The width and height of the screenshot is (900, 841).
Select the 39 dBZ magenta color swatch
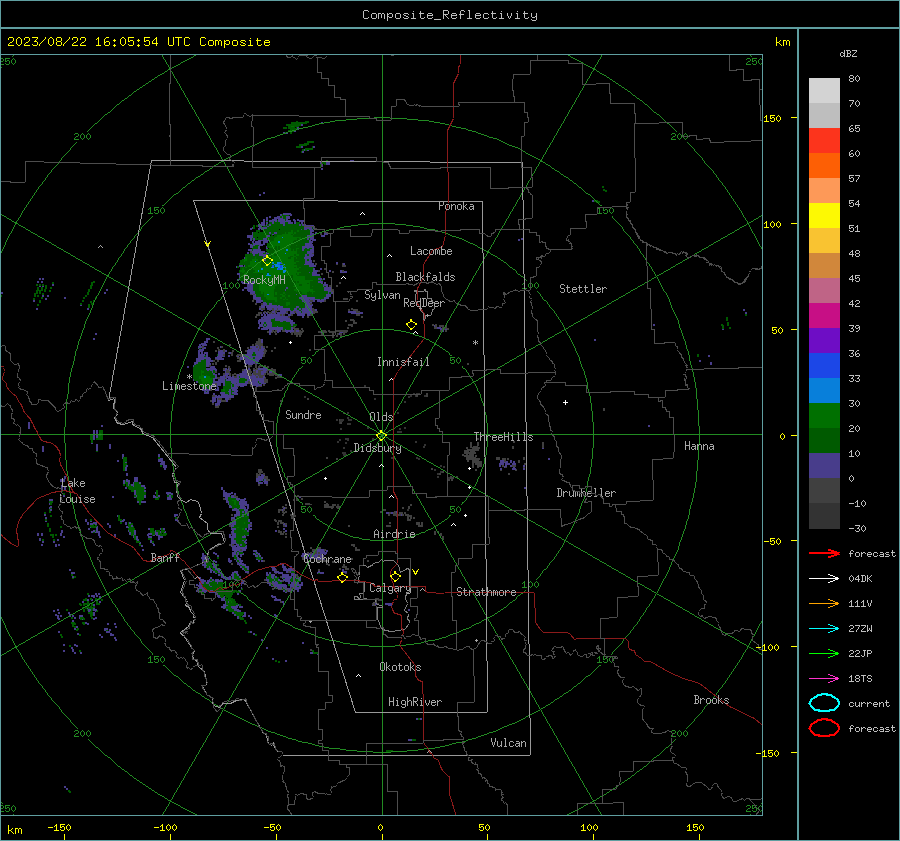[824, 316]
